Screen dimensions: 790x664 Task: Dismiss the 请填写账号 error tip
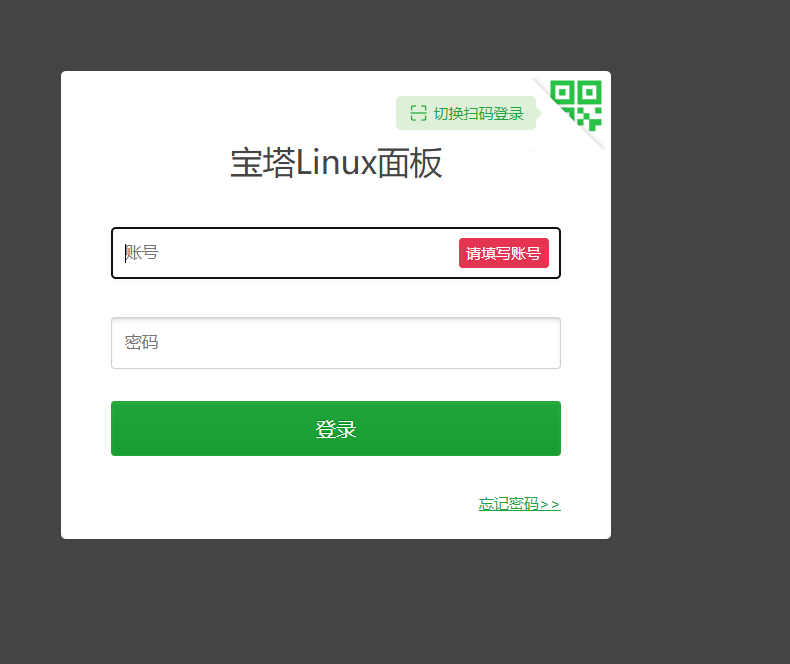(x=504, y=253)
